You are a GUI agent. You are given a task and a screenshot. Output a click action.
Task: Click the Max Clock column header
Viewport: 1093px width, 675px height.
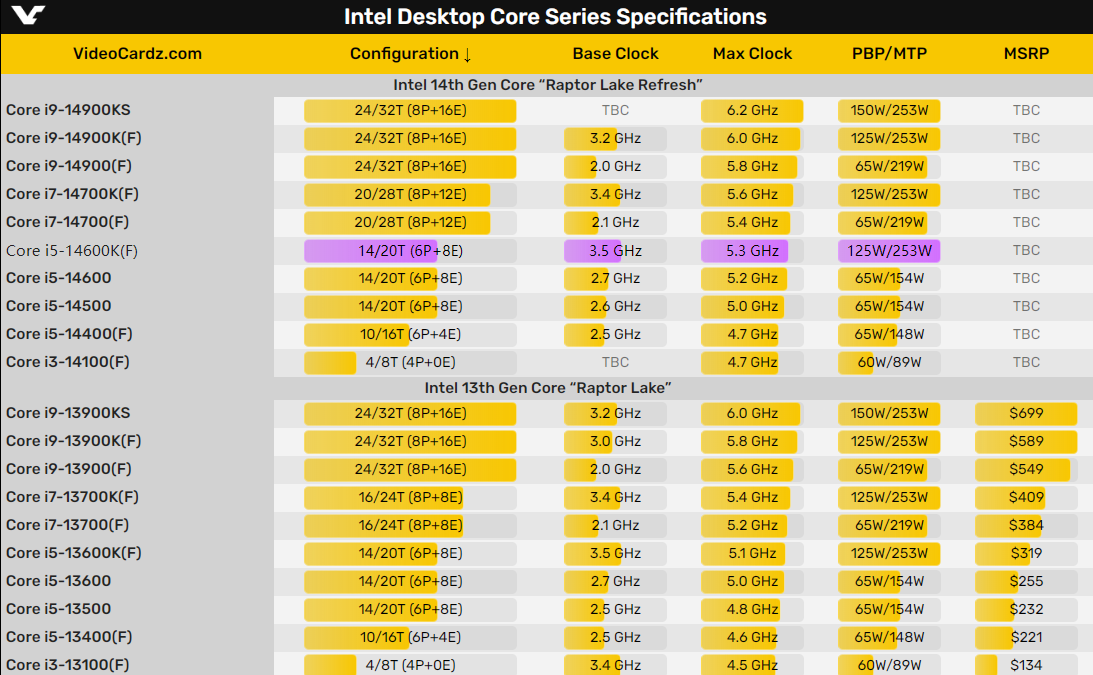752,54
